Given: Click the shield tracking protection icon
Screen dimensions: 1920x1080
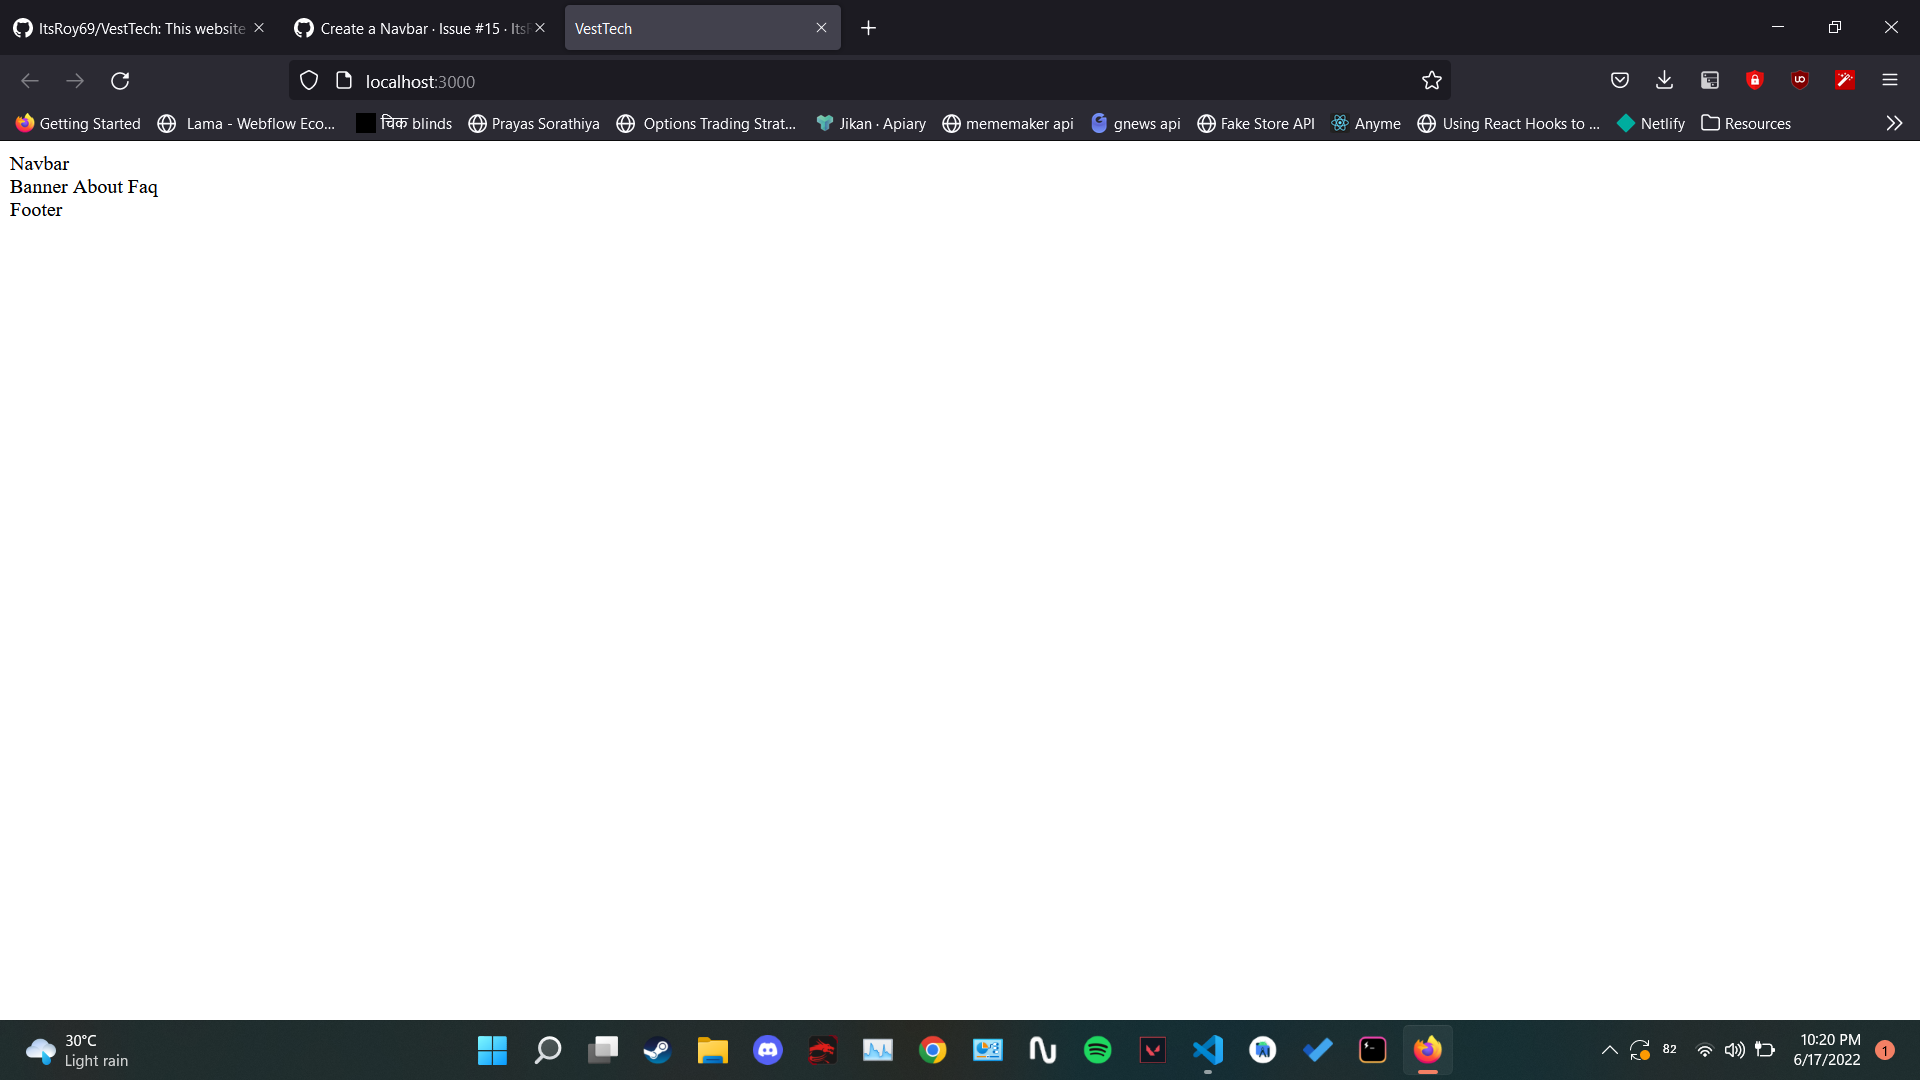Looking at the screenshot, I should coord(308,80).
